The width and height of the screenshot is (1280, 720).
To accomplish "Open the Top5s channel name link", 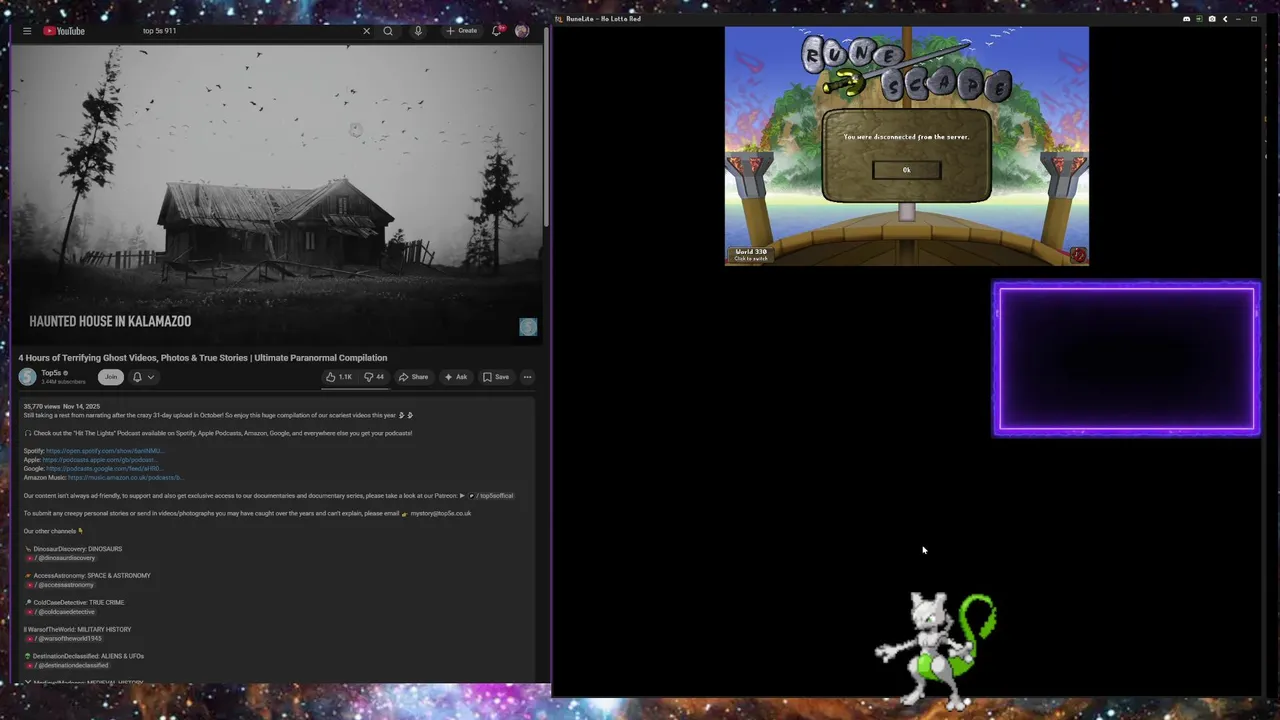I will [51, 373].
